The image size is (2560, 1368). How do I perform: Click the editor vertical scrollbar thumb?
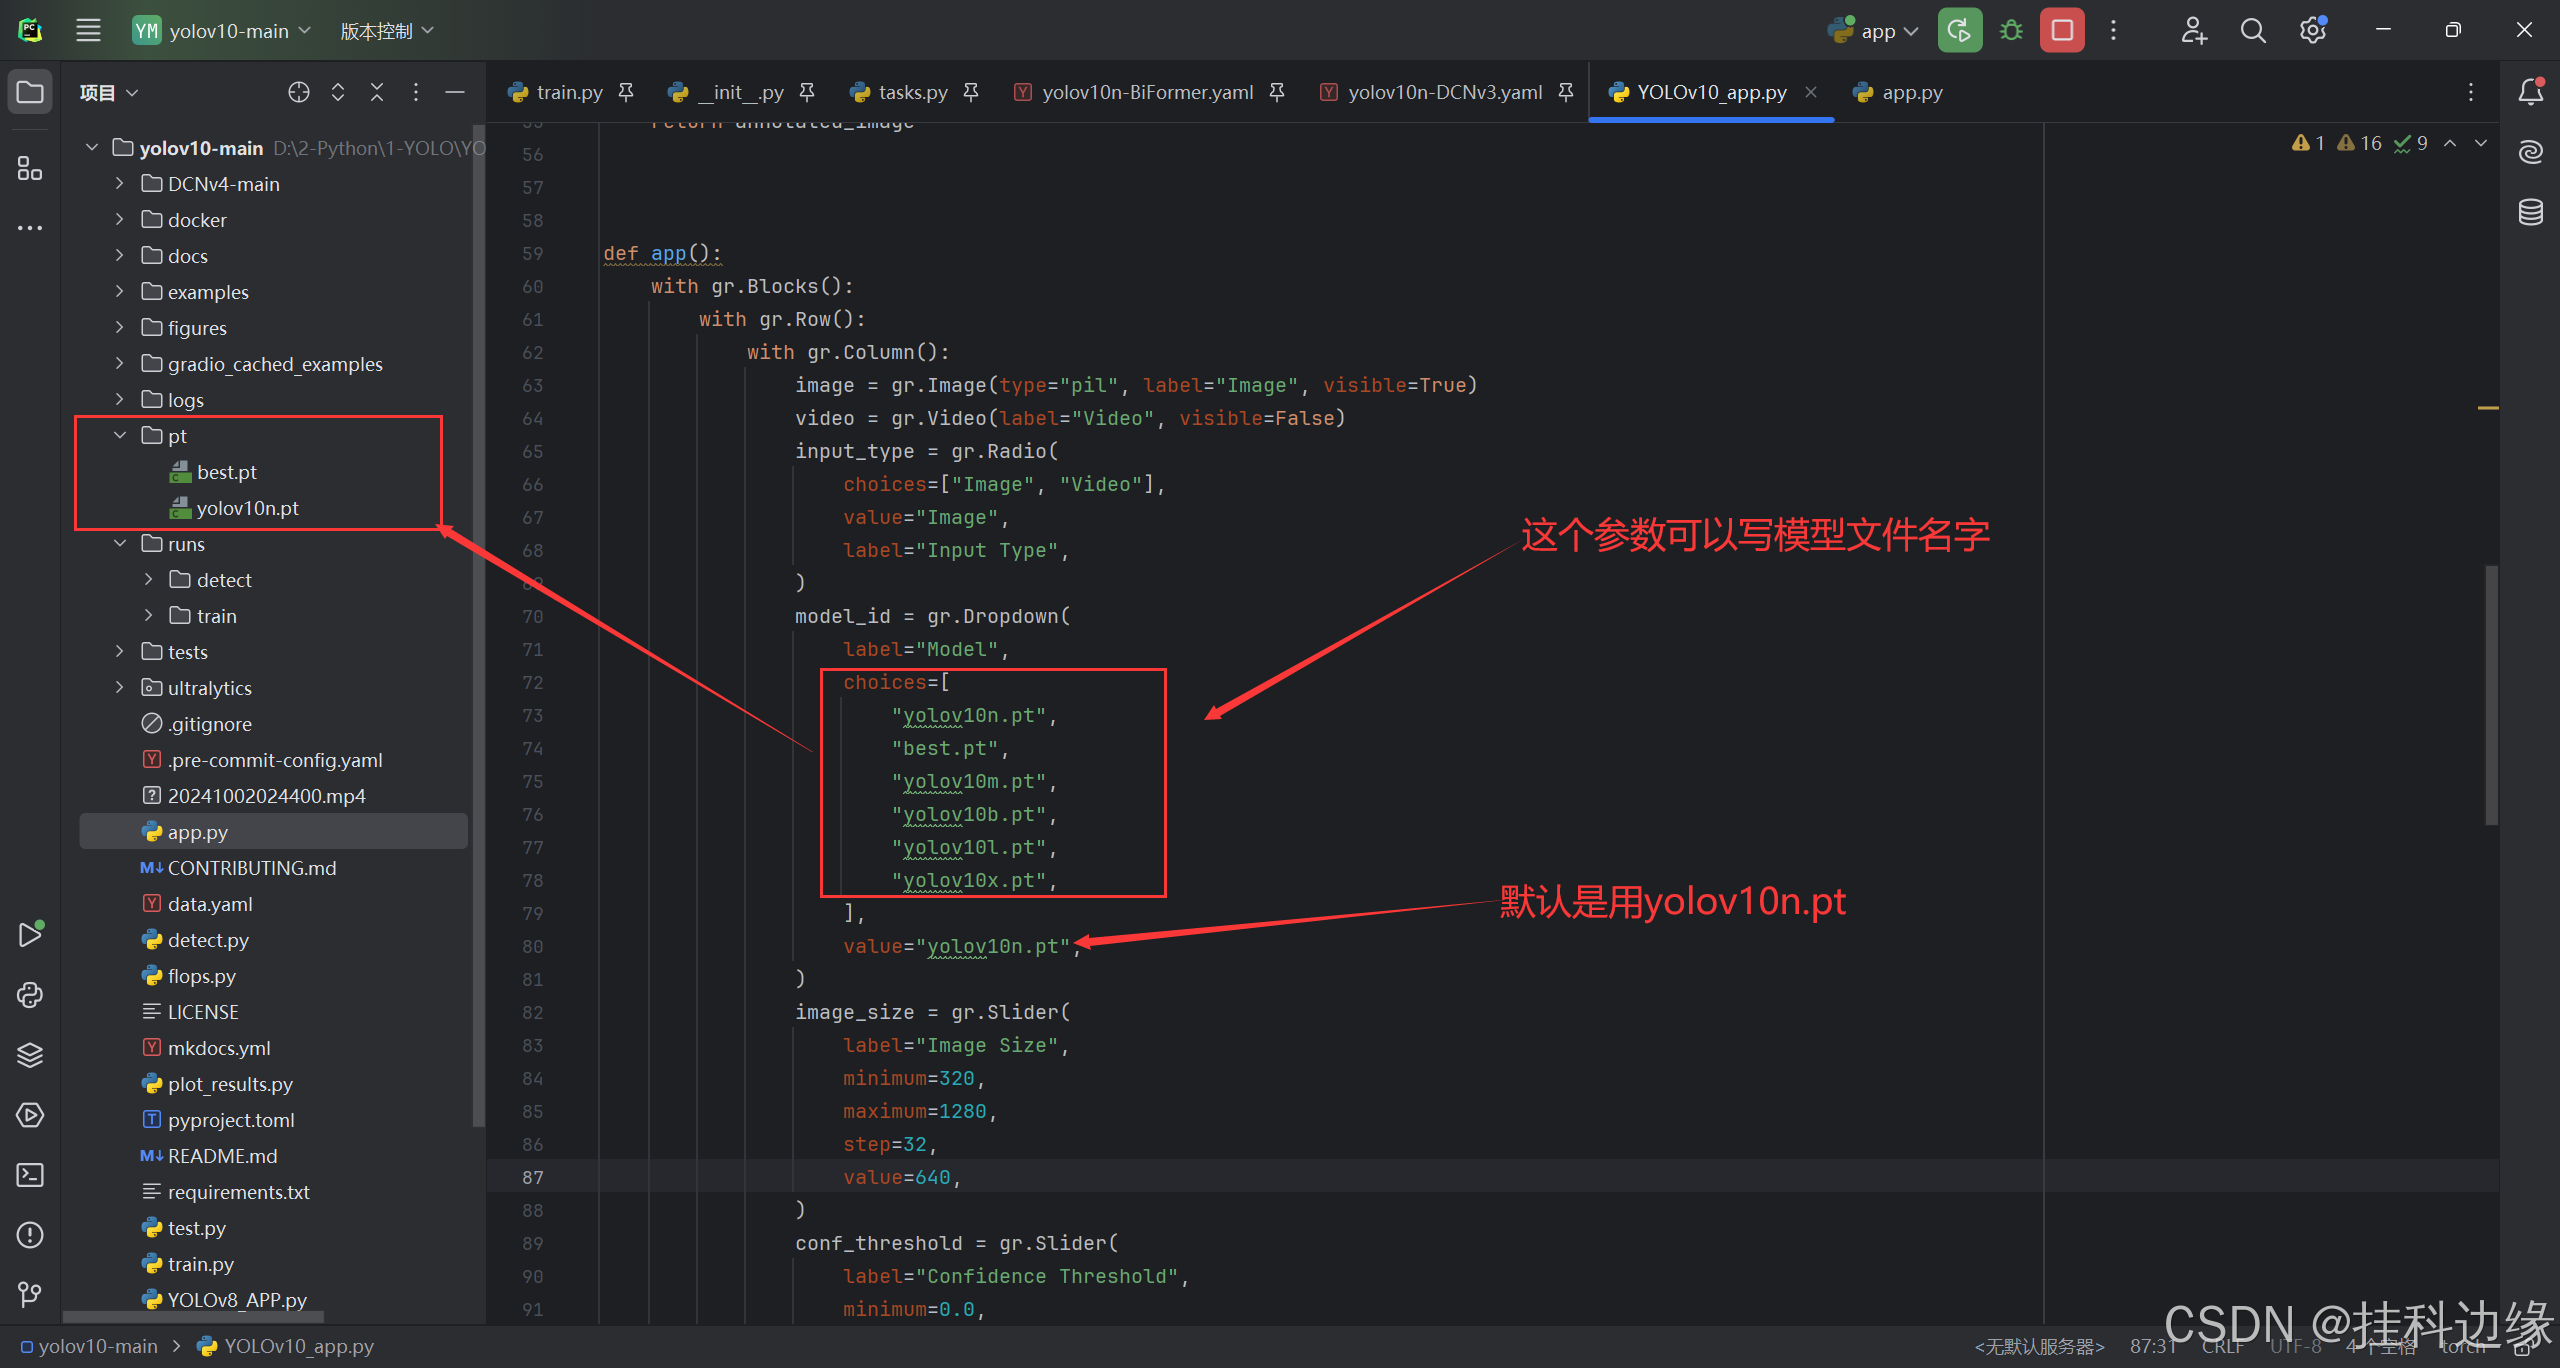[2491, 695]
